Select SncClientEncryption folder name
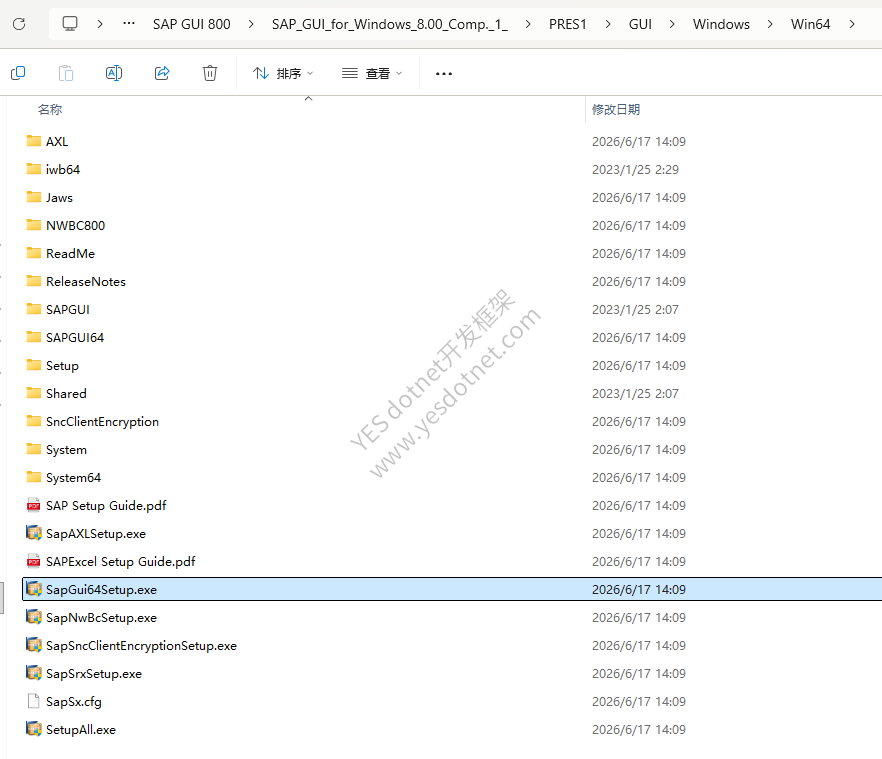 click(102, 422)
